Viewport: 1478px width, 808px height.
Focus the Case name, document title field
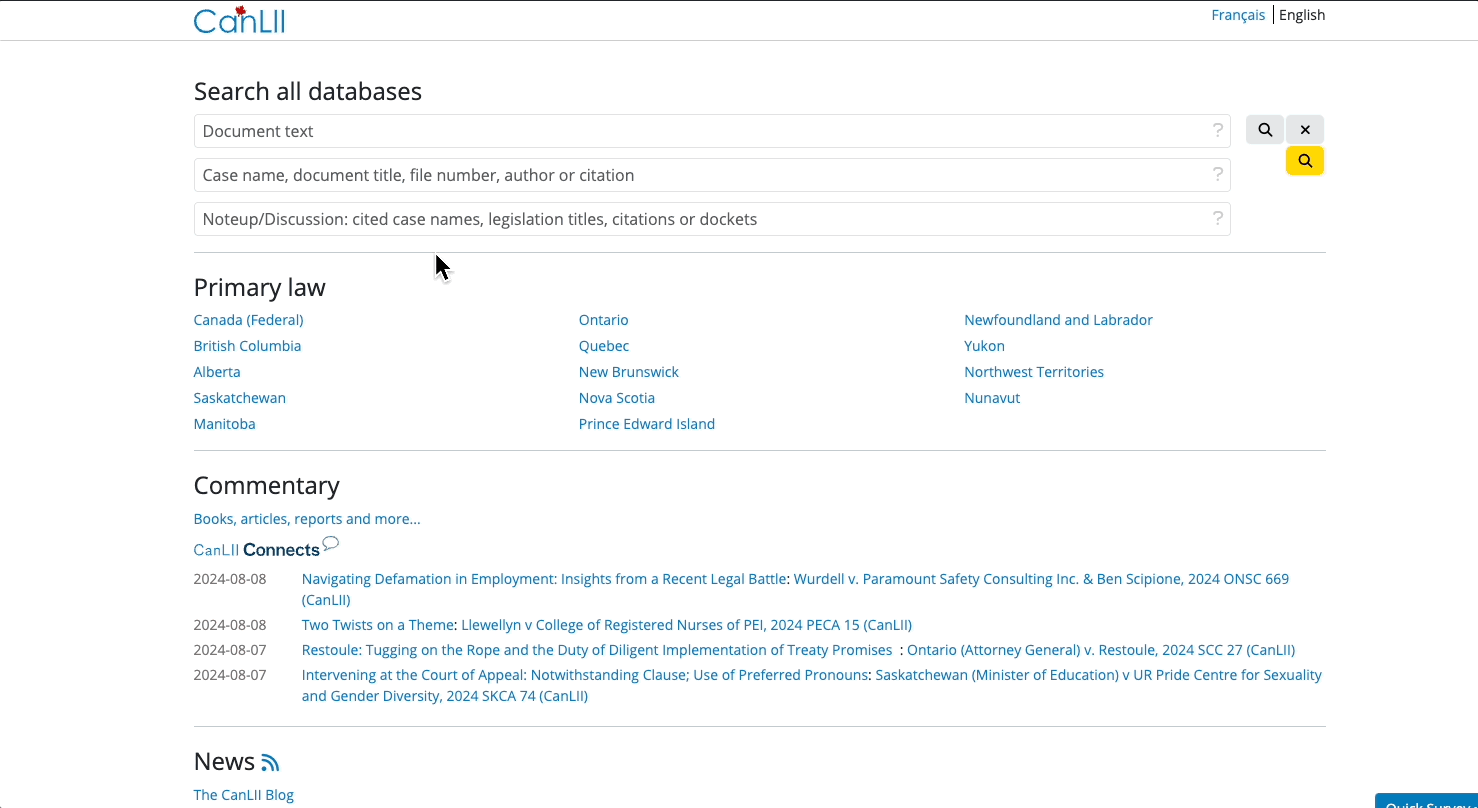pos(712,175)
